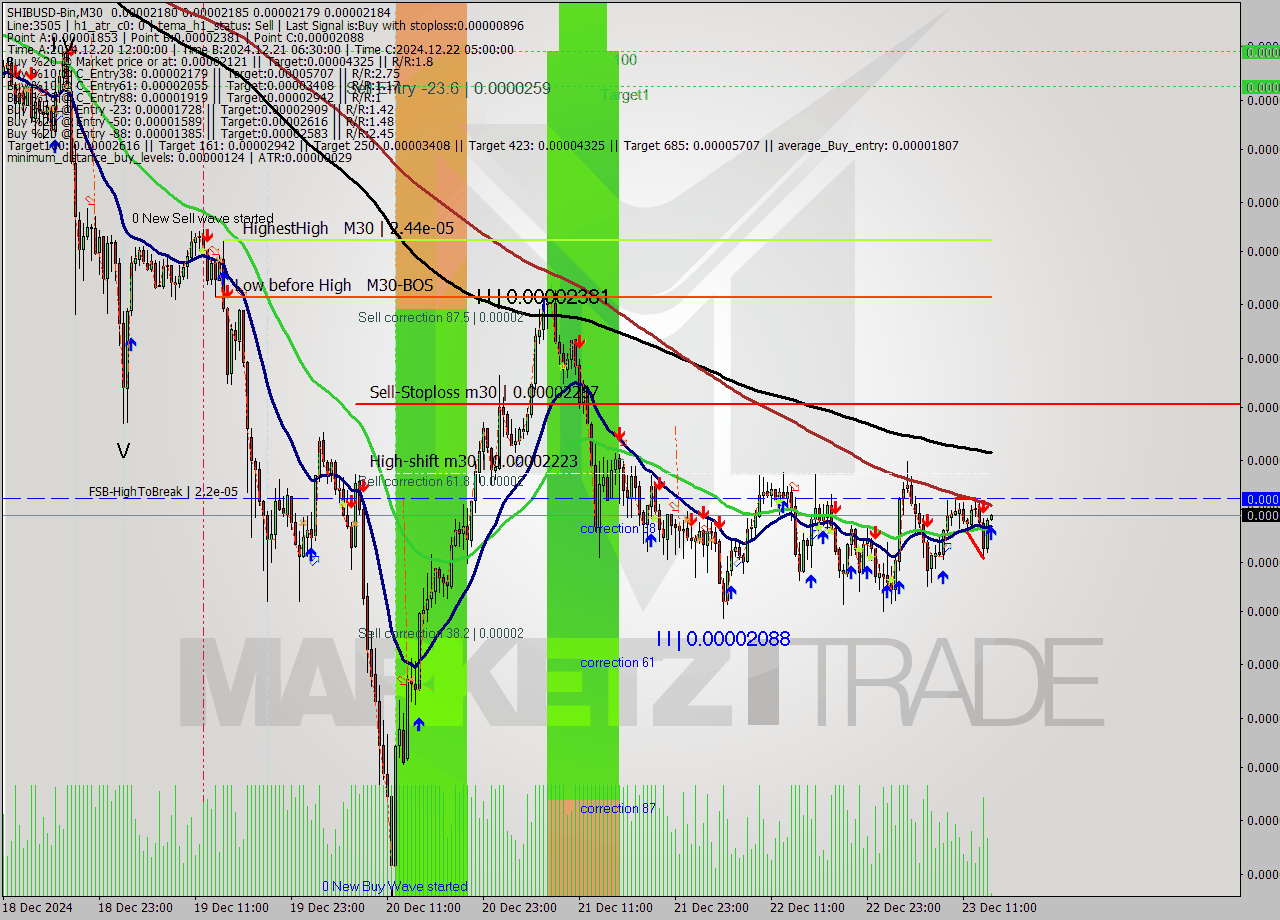Click the '18 Dec 2024' time axis label
1280x920 pixels.
pyautogui.click(x=38, y=908)
